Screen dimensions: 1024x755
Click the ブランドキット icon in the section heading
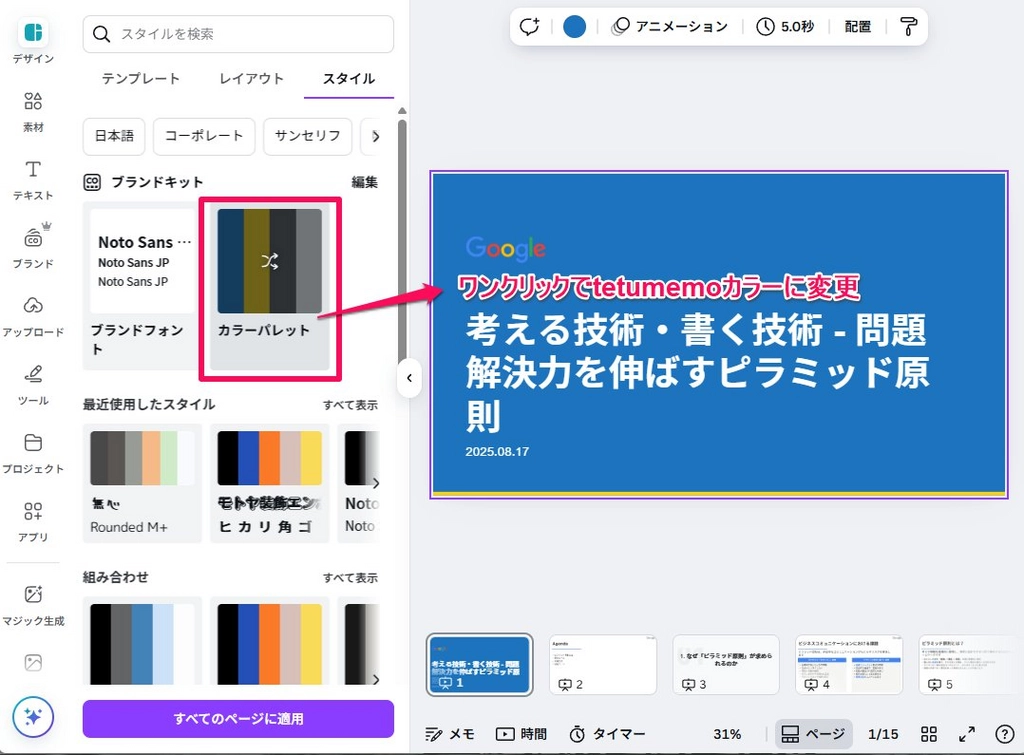click(x=92, y=182)
